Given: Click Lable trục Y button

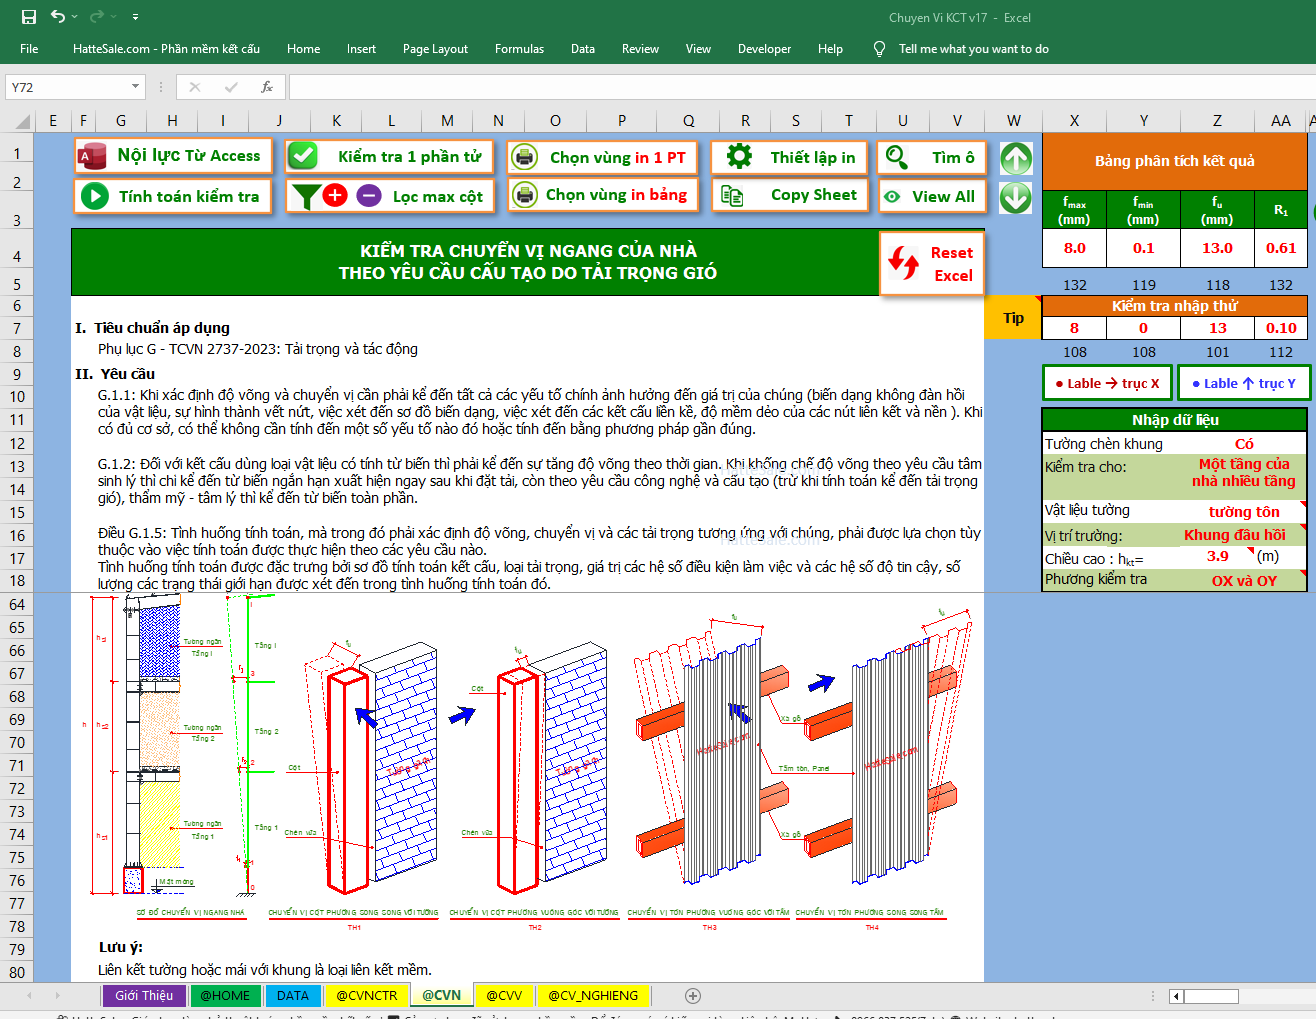Looking at the screenshot, I should tap(1244, 383).
